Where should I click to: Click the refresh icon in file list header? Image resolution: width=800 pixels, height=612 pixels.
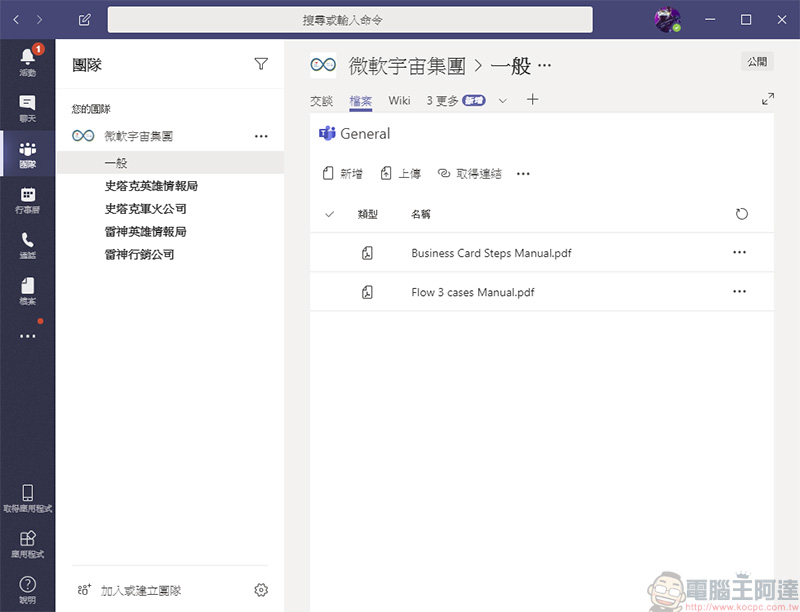point(741,214)
